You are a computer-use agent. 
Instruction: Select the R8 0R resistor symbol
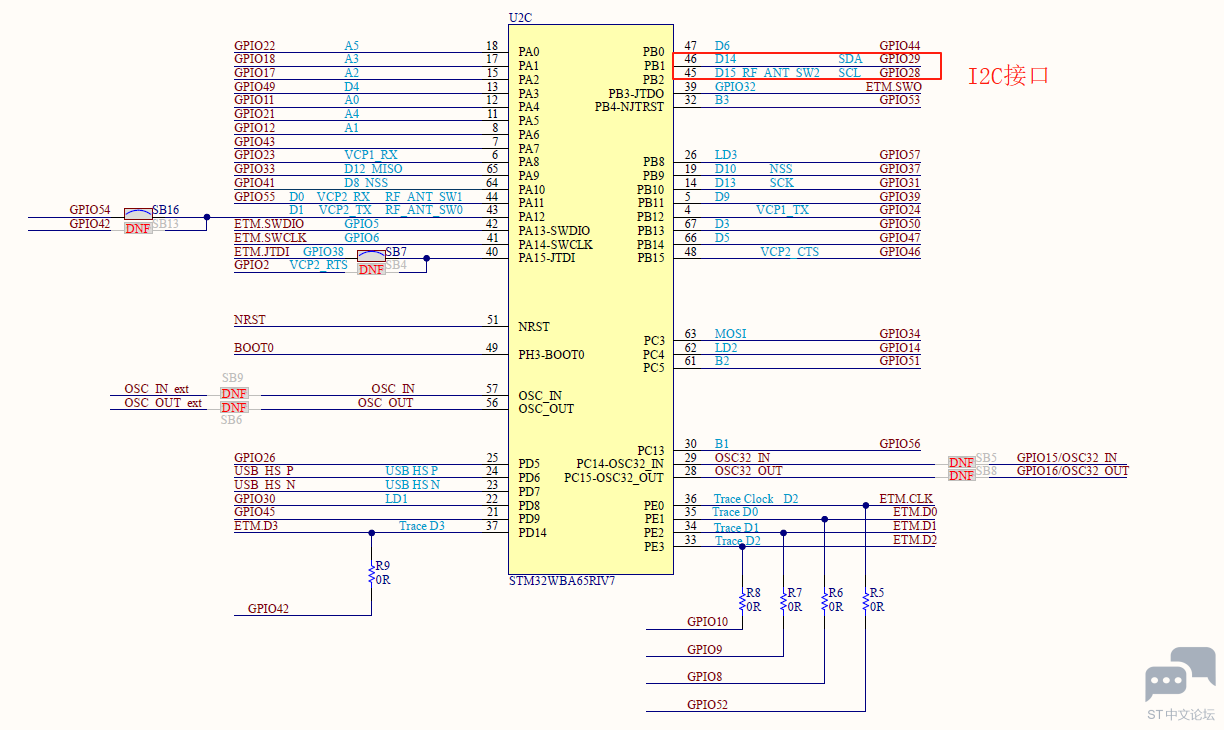[742, 600]
